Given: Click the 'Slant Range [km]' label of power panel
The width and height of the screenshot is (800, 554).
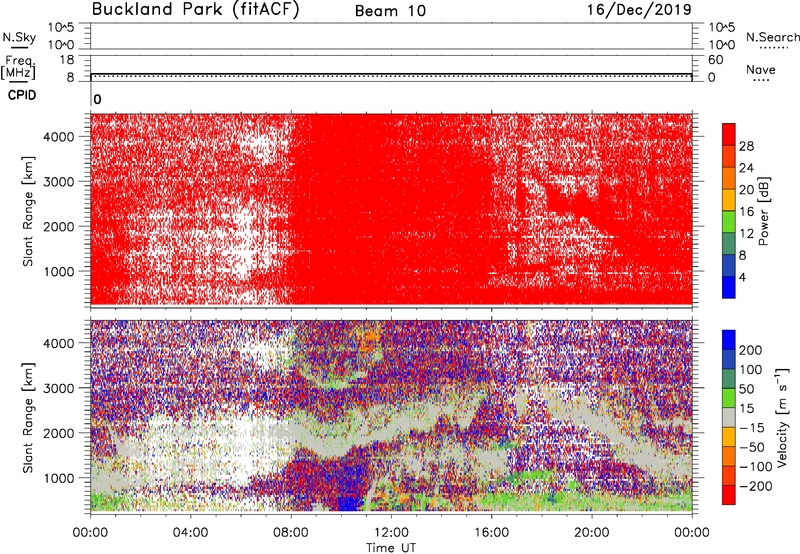Looking at the screenshot, I should pyautogui.click(x=28, y=211).
